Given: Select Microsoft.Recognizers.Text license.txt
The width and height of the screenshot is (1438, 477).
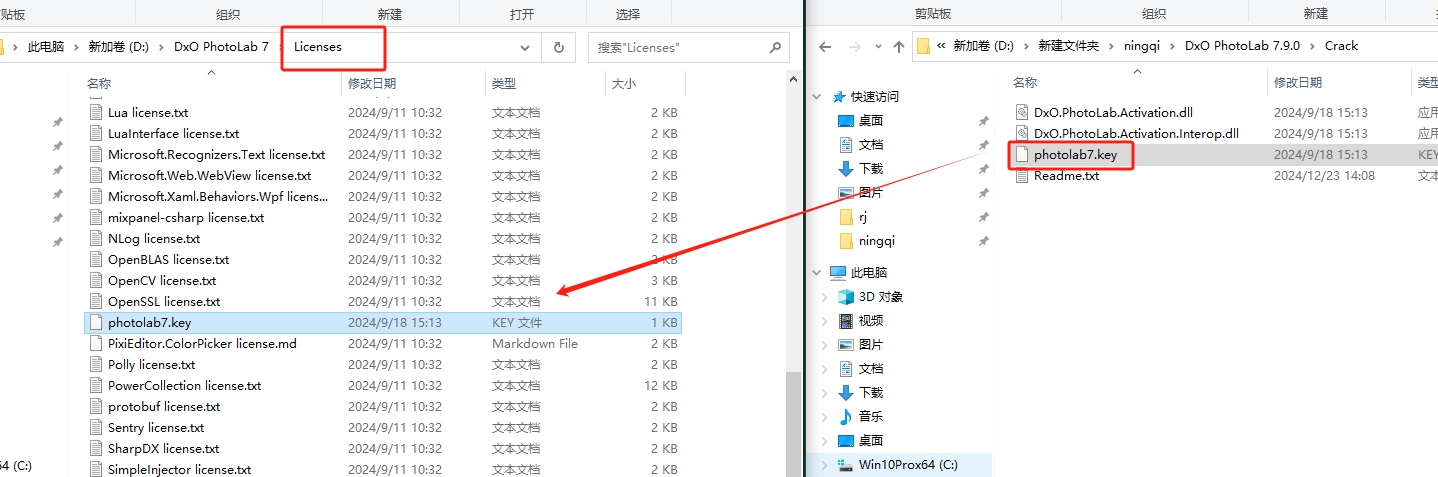Looking at the screenshot, I should [216, 154].
